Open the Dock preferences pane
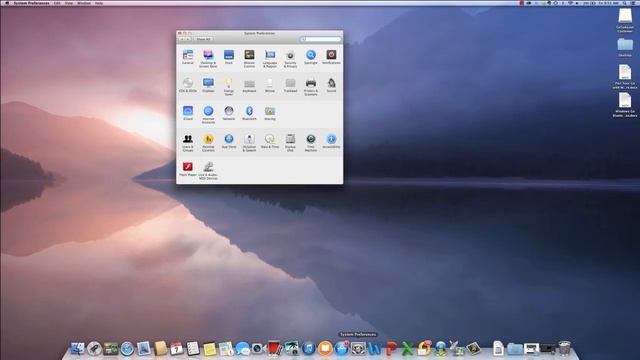The image size is (640, 360). pyautogui.click(x=229, y=57)
